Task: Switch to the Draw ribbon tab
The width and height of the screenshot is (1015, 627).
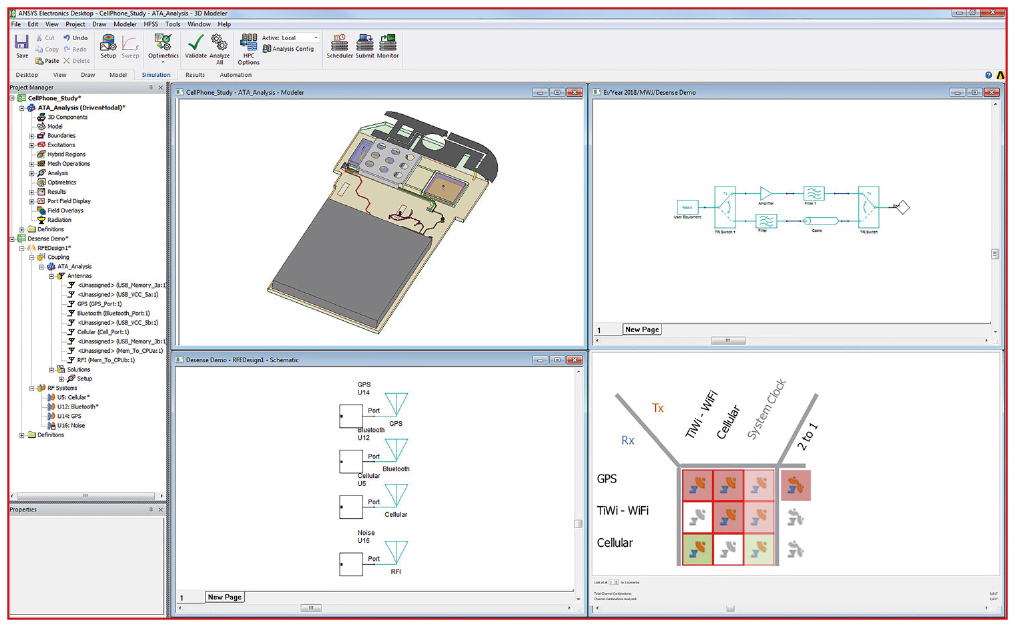Action: coord(87,75)
